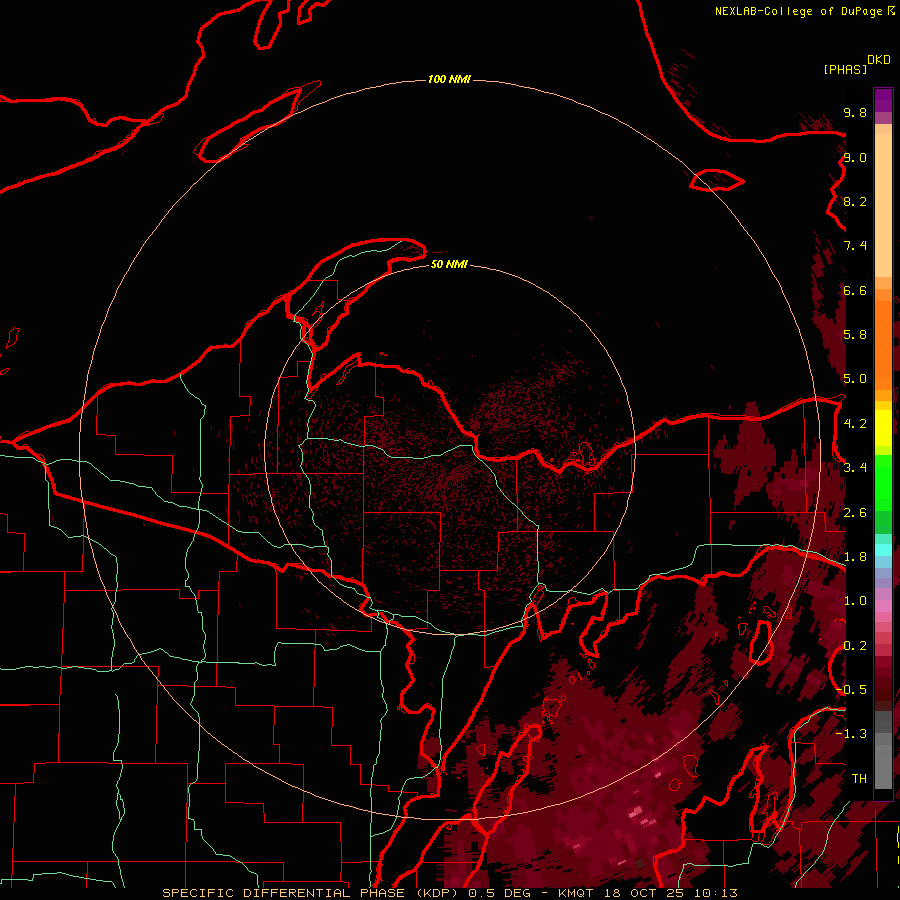
Task: Click the 1.8 scale value
Action: [x=855, y=557]
